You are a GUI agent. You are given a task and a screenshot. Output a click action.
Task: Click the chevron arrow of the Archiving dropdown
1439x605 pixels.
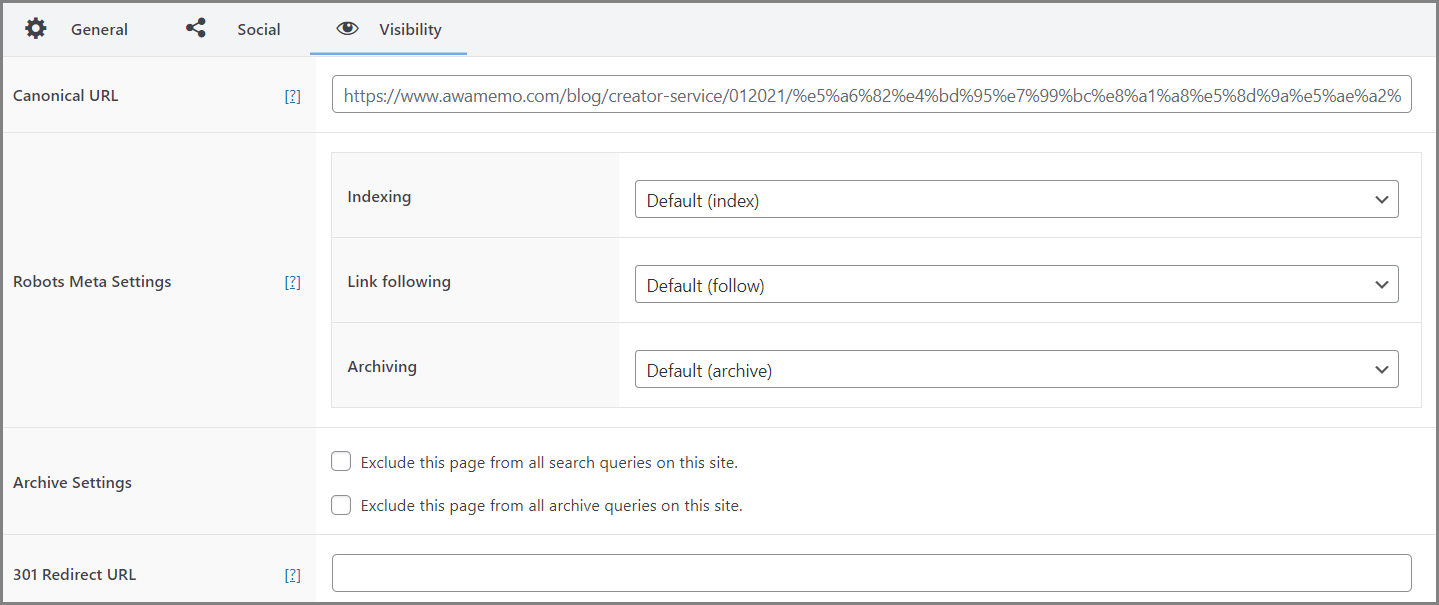[x=1381, y=370]
